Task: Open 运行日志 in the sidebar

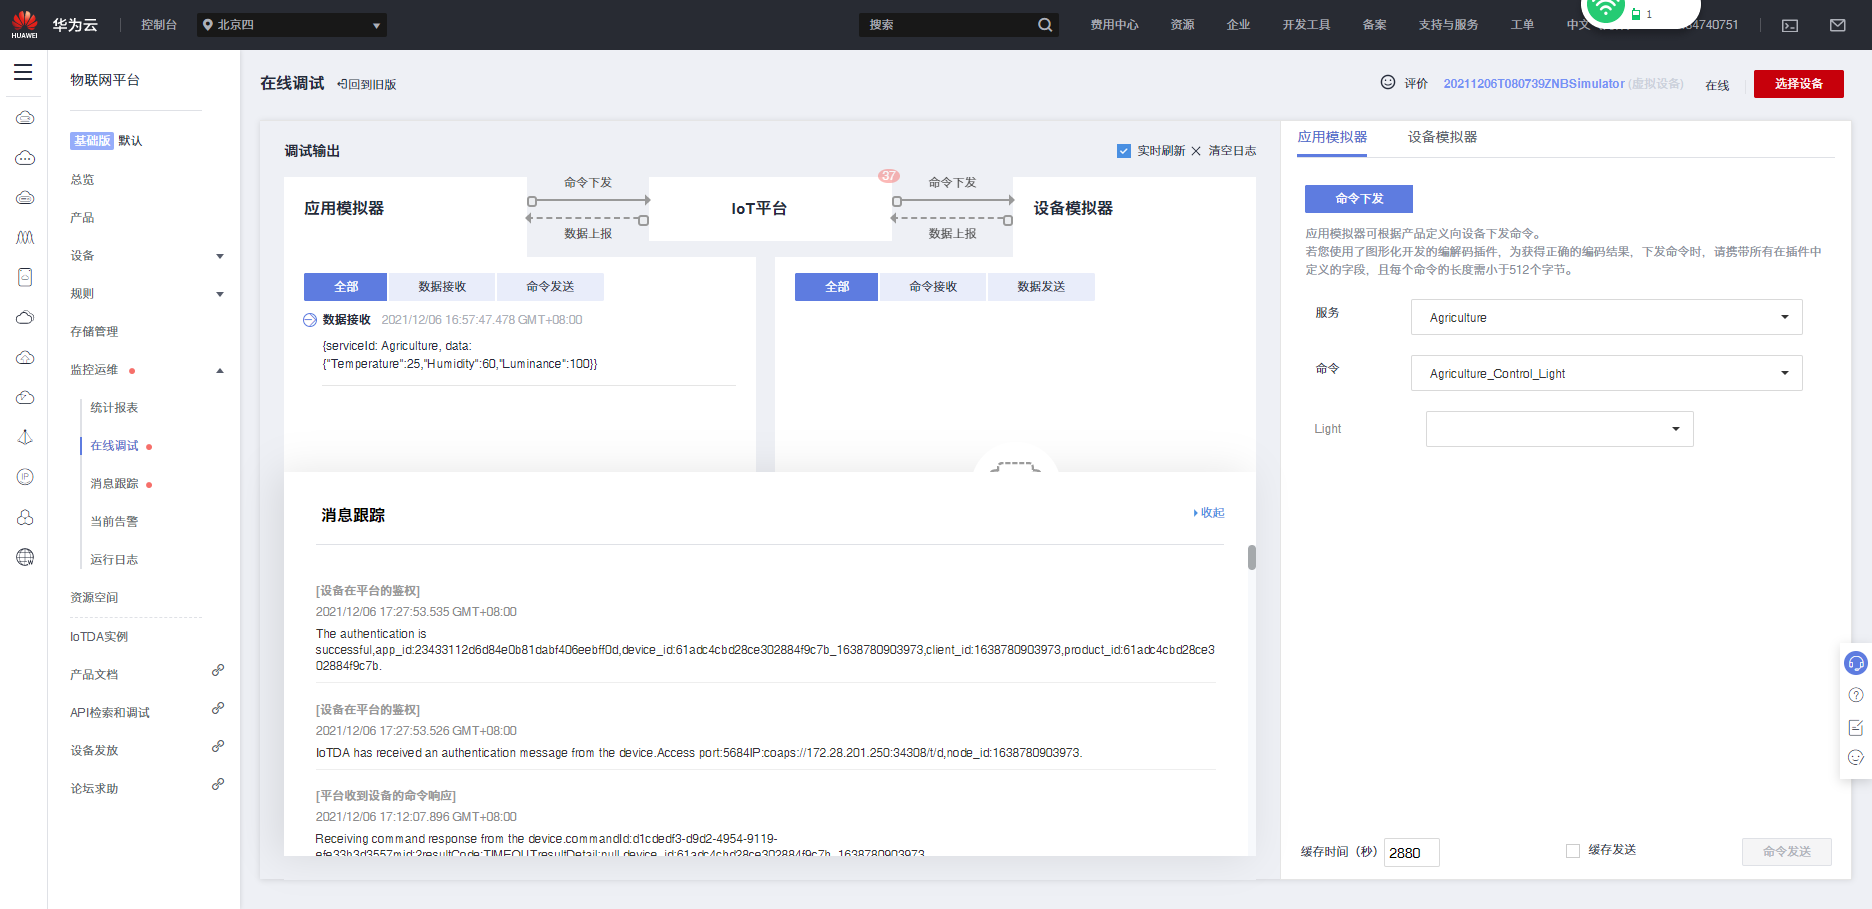Action: [x=114, y=560]
